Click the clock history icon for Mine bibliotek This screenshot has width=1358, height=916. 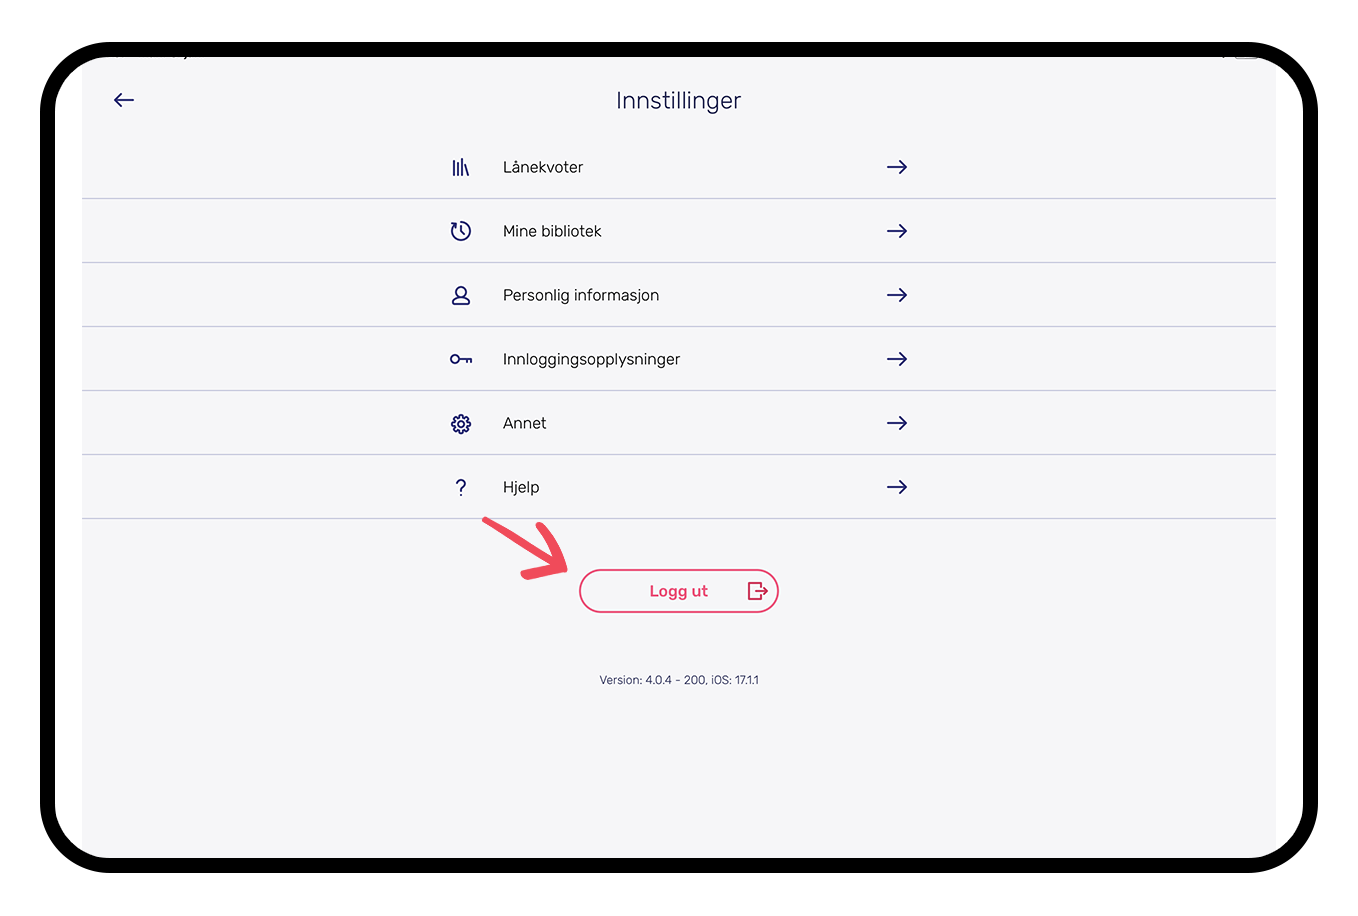[460, 231]
